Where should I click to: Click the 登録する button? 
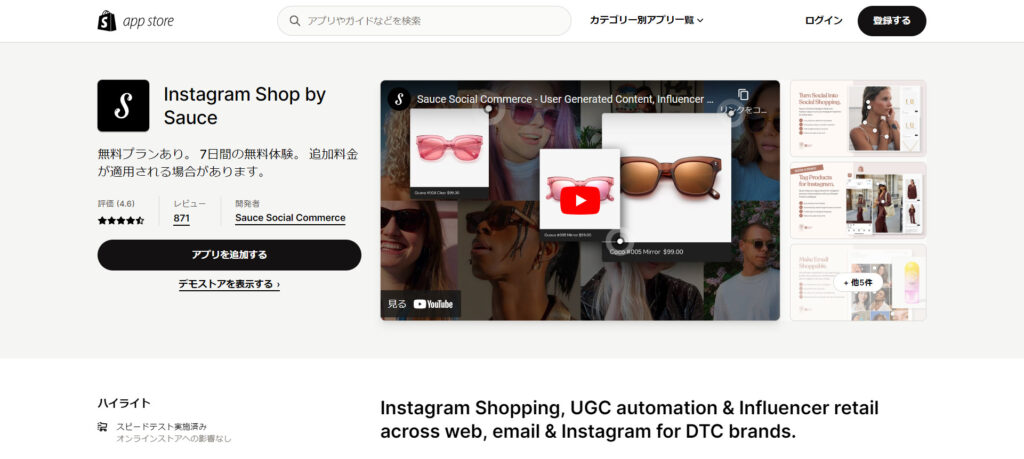[891, 21]
